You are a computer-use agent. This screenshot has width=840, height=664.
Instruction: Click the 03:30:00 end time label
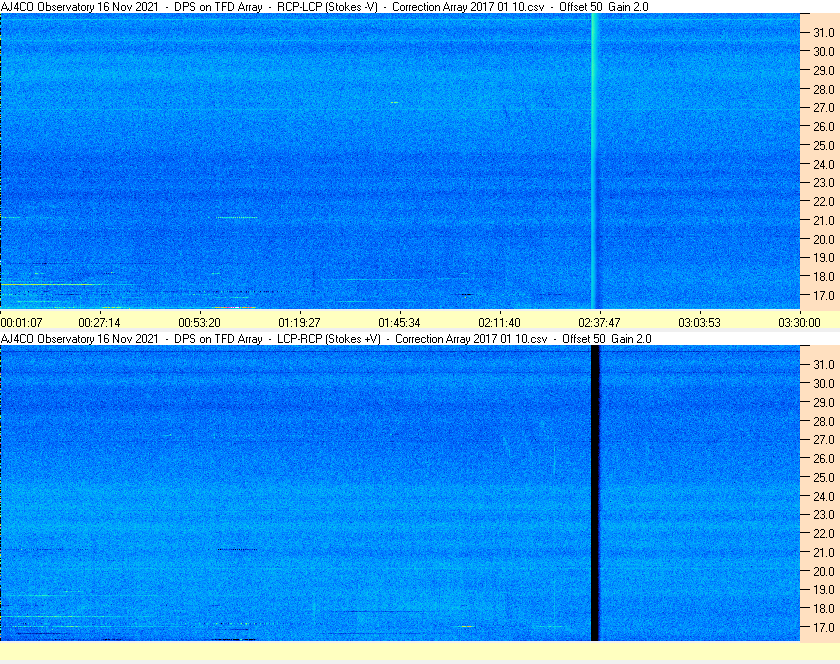click(x=799, y=323)
